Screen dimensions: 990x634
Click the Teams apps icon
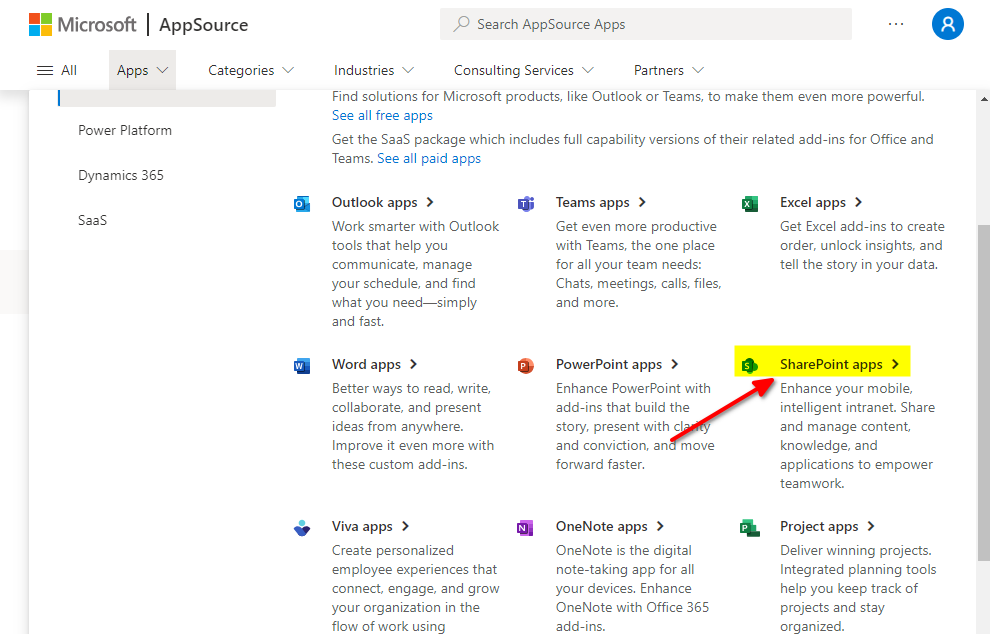coord(526,204)
